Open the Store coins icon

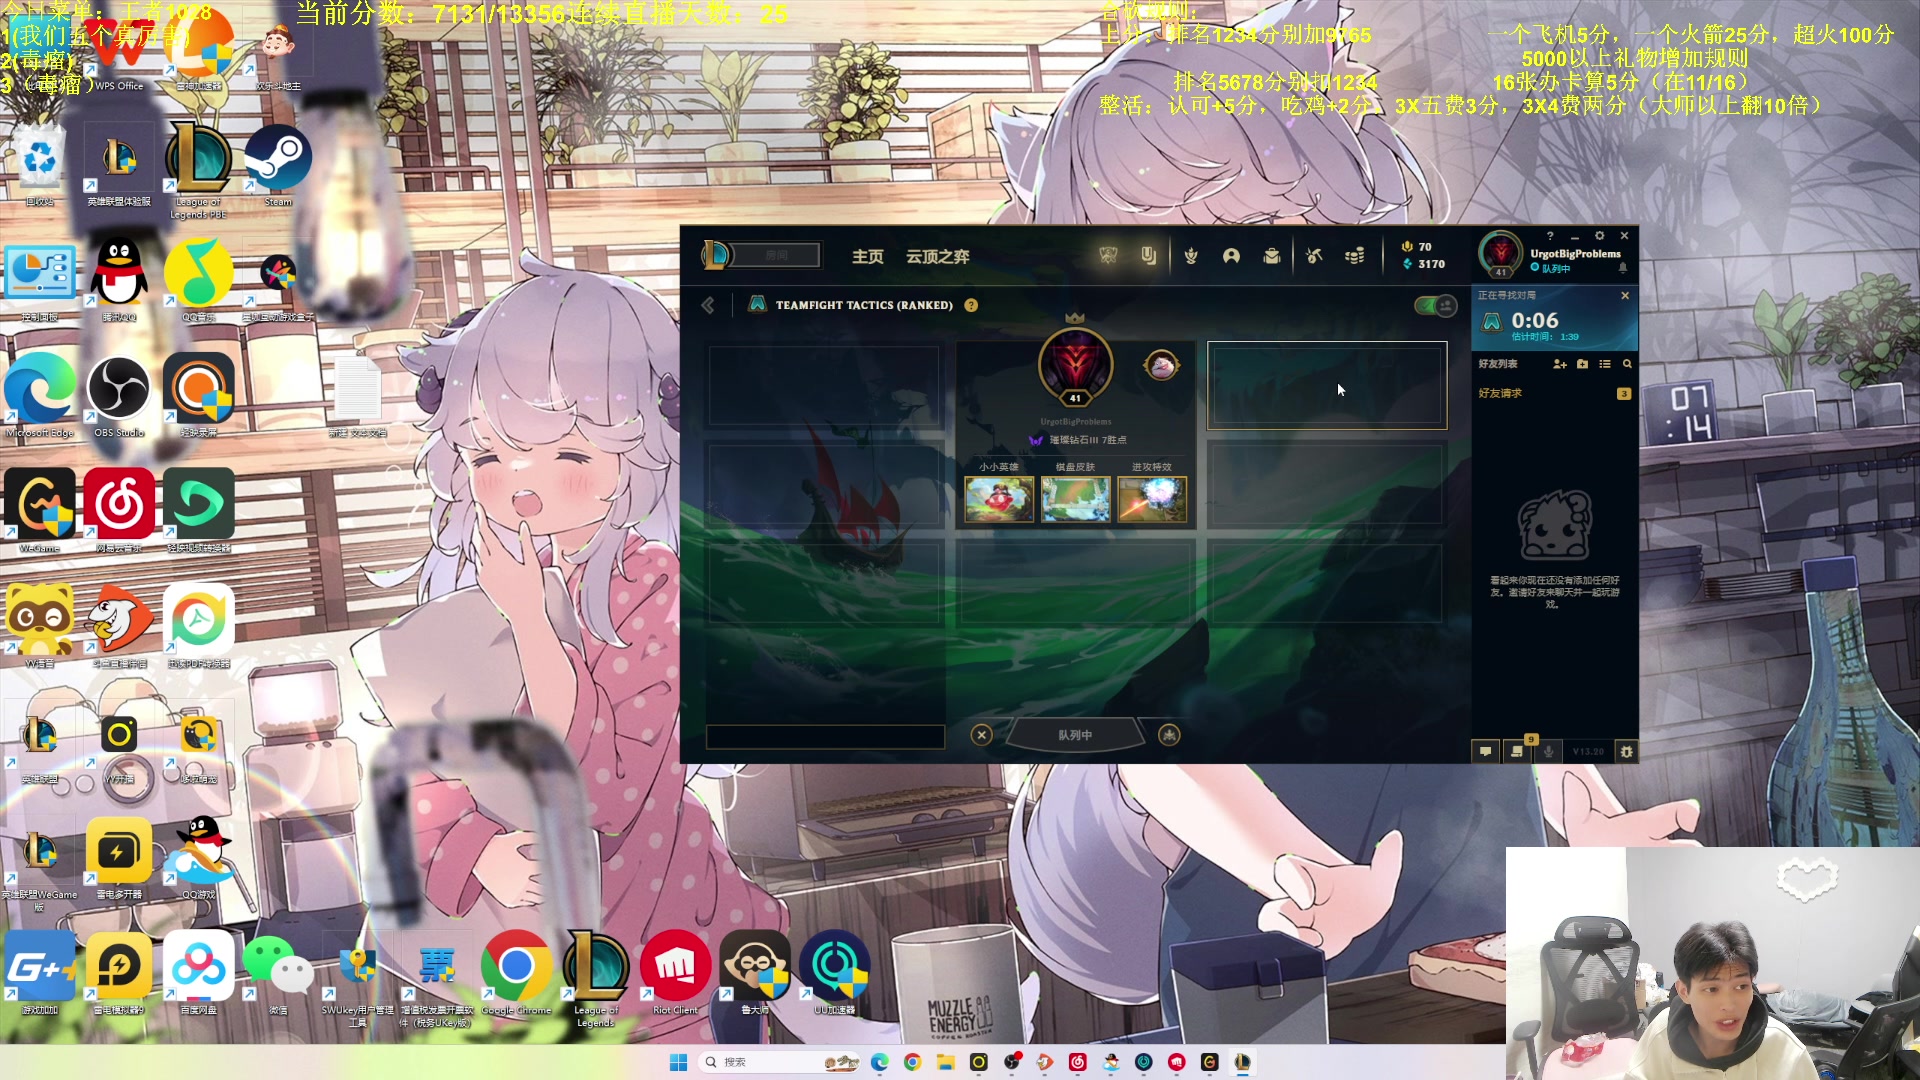[x=1355, y=256]
